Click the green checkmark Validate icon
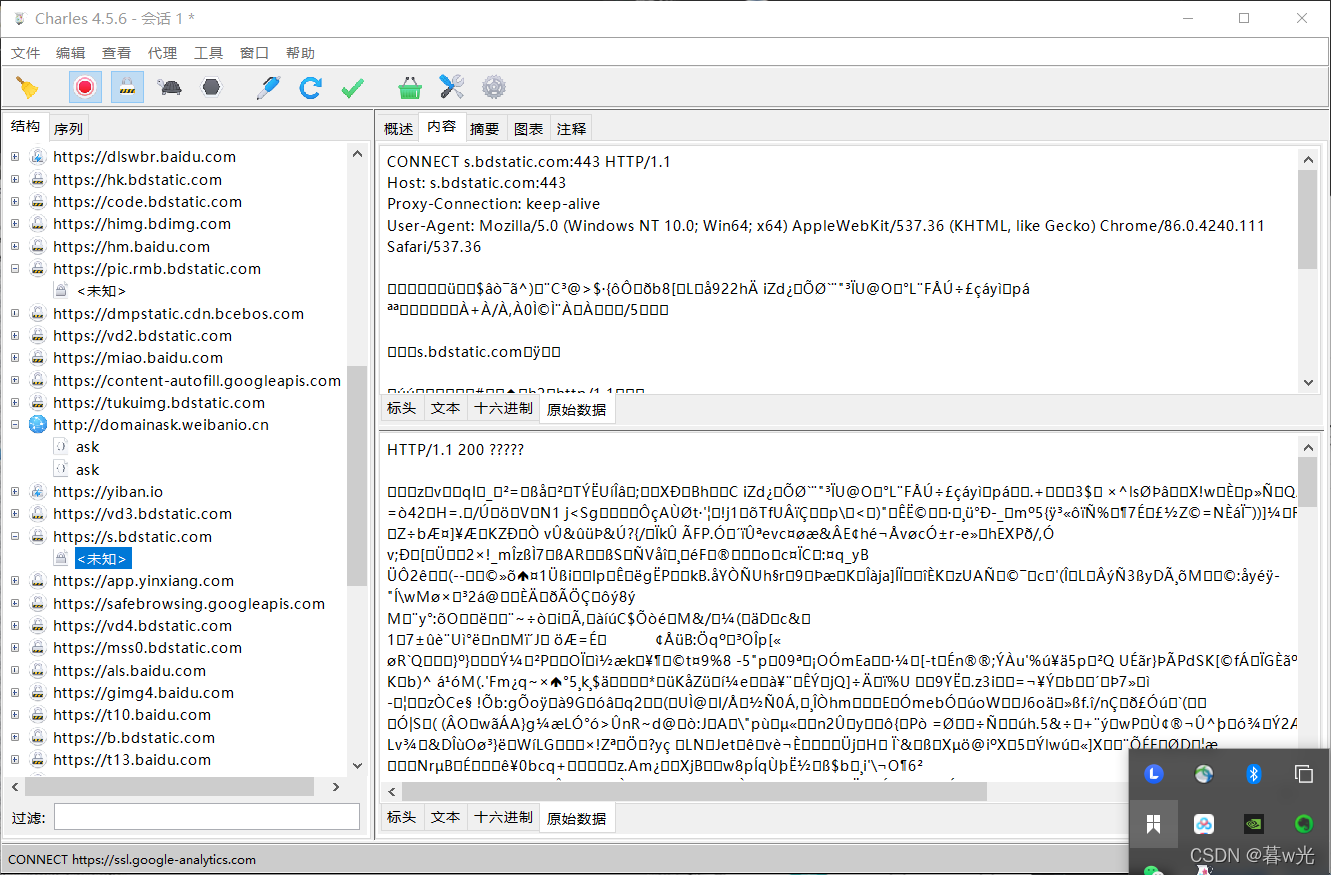This screenshot has height=875, width=1331. 352,87
